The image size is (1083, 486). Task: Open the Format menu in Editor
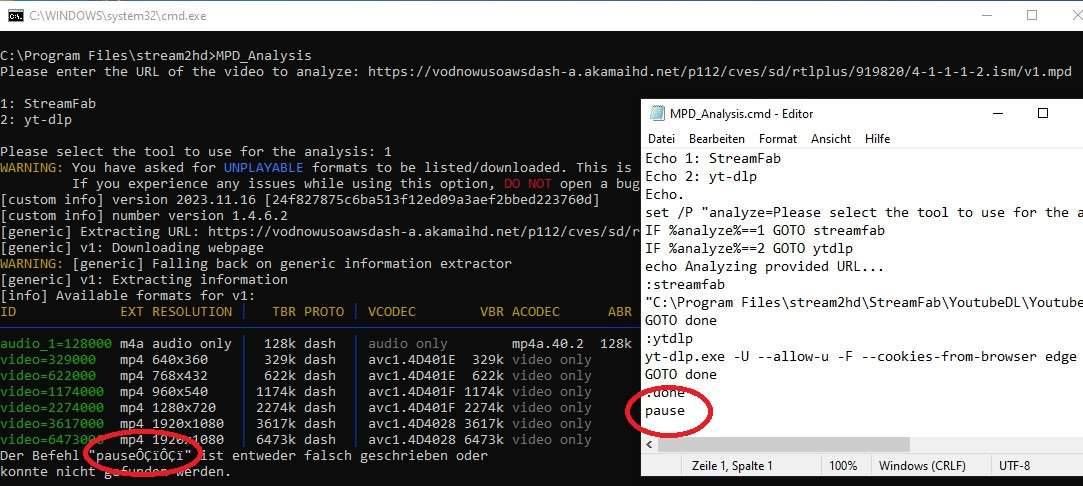(778, 139)
